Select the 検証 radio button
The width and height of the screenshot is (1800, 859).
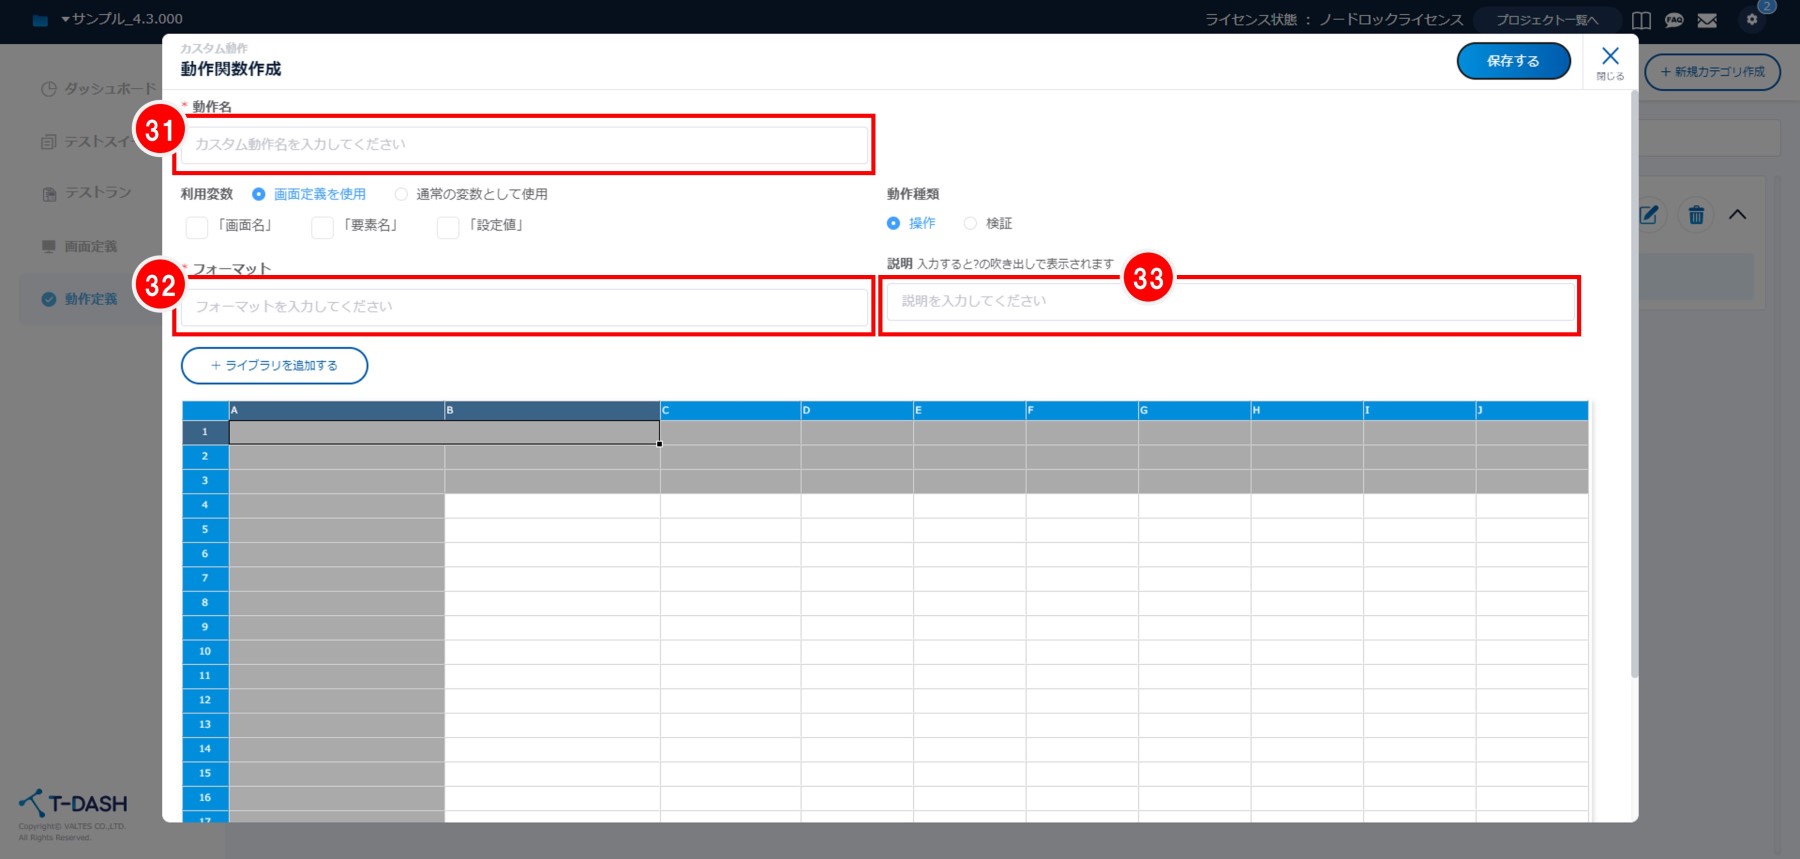[x=970, y=223]
